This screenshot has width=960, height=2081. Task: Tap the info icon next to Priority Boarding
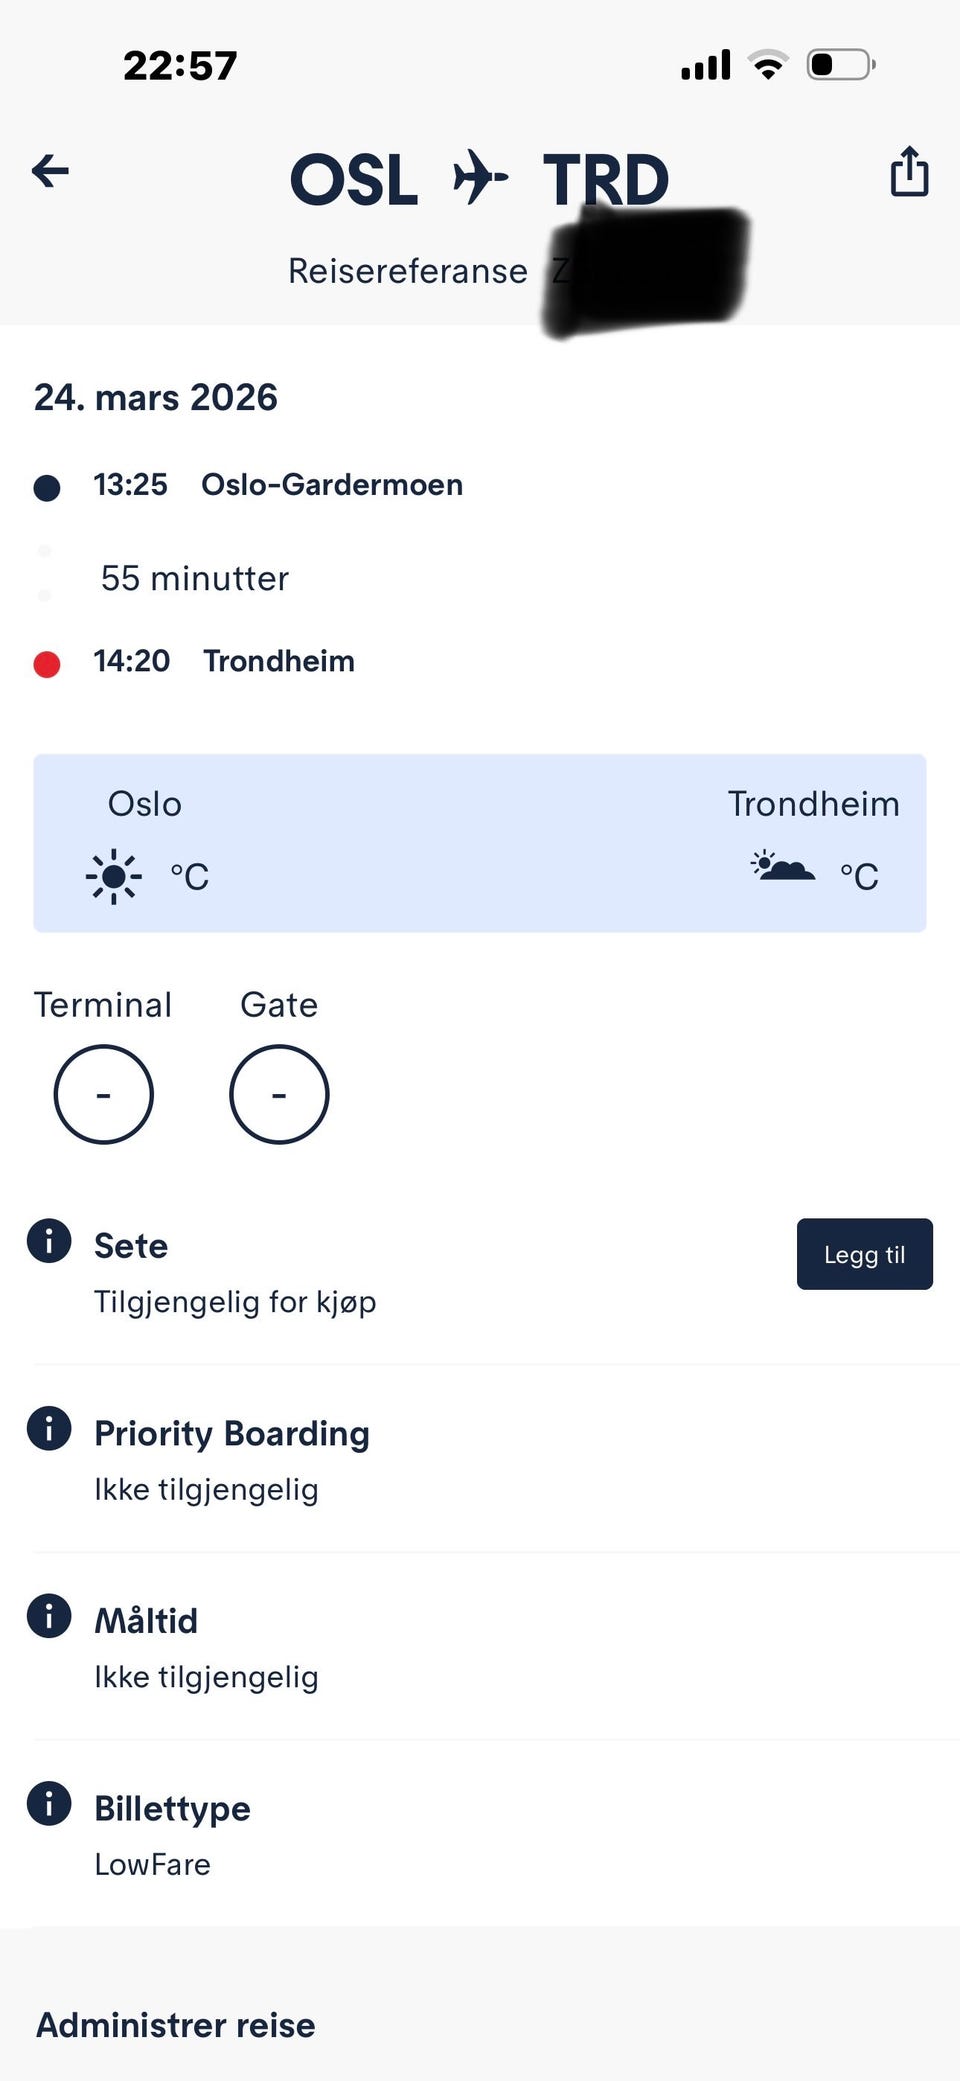[49, 1428]
